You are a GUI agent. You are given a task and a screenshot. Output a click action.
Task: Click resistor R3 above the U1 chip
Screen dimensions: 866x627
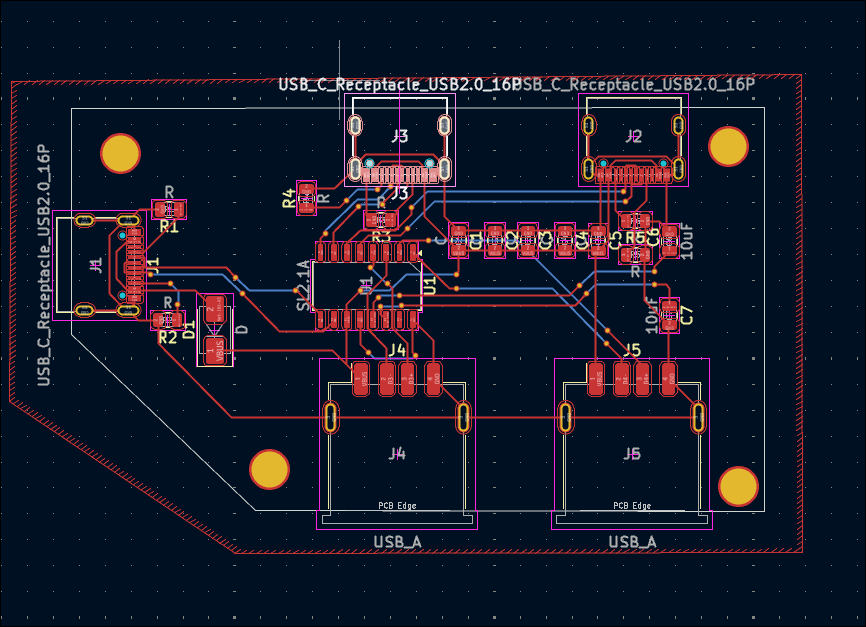pyautogui.click(x=379, y=219)
